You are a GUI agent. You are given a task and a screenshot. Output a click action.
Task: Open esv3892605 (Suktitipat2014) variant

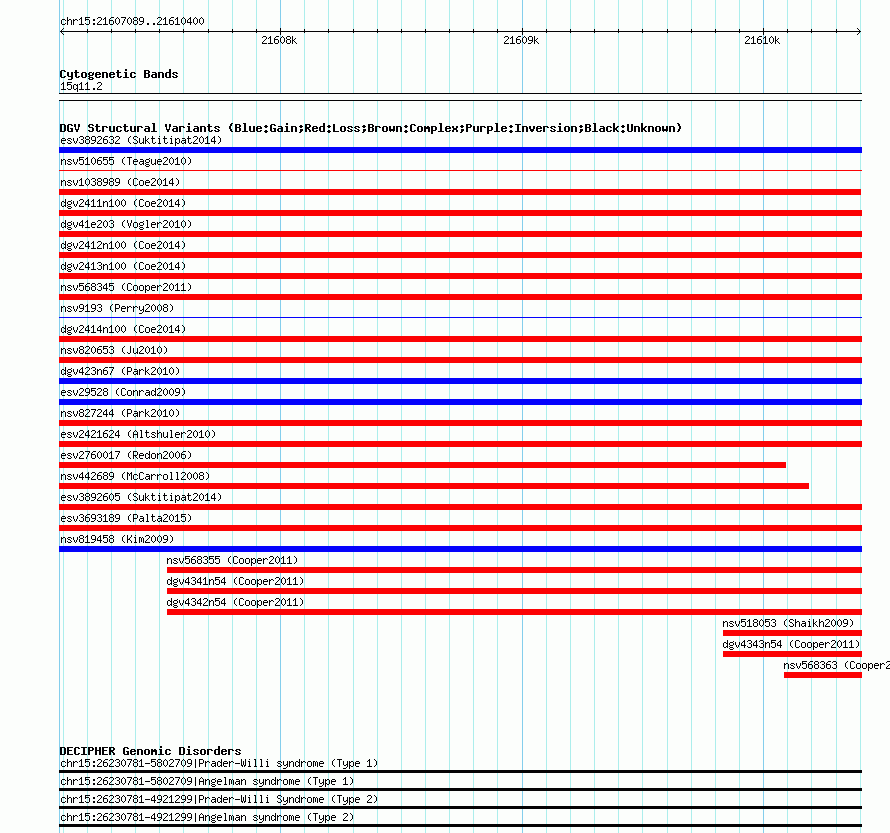click(x=141, y=497)
